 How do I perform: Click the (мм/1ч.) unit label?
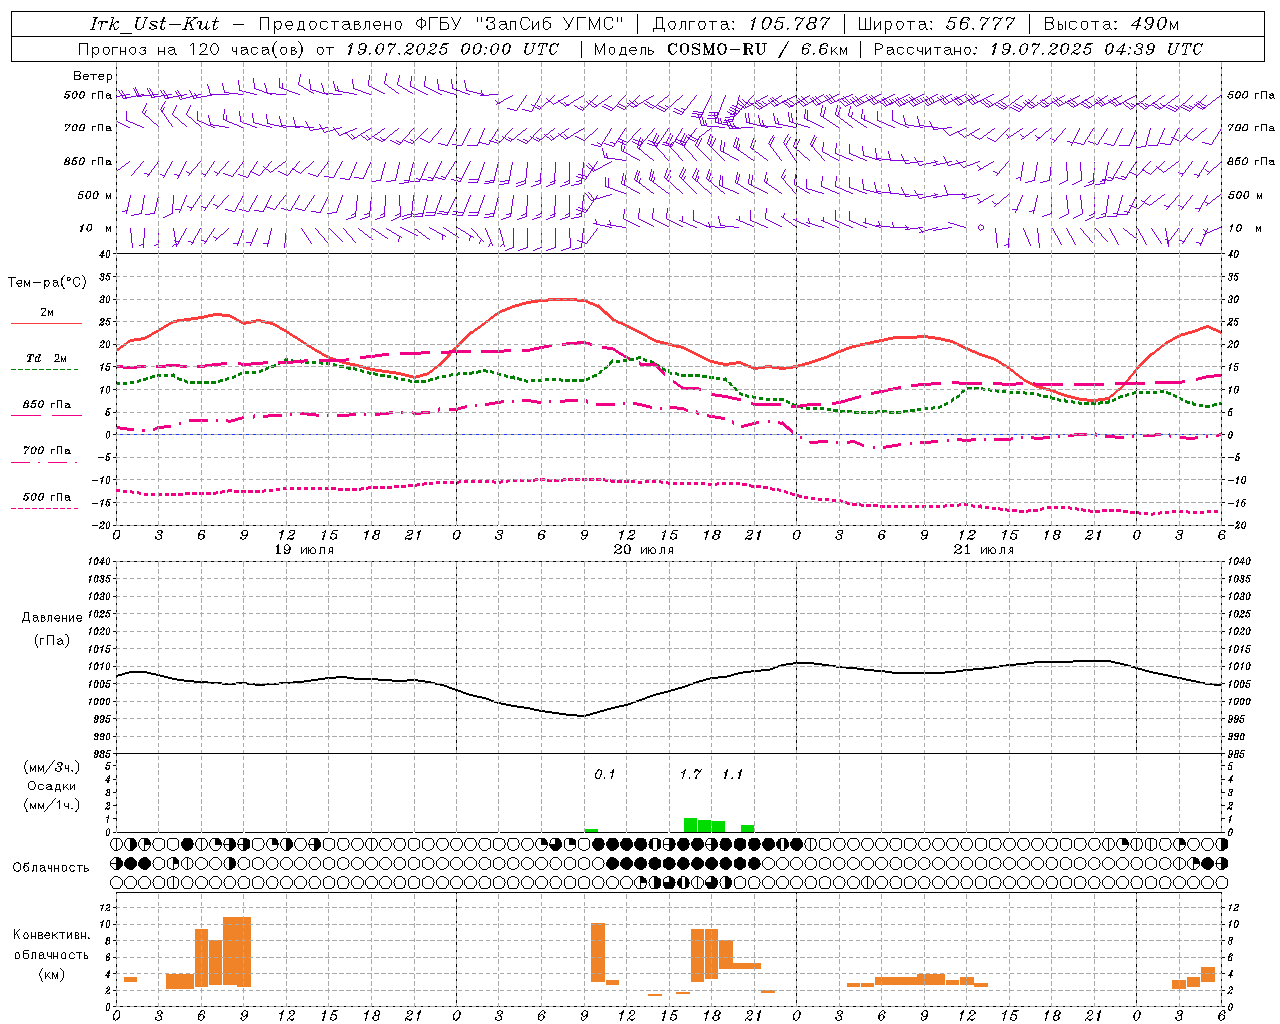(51, 805)
